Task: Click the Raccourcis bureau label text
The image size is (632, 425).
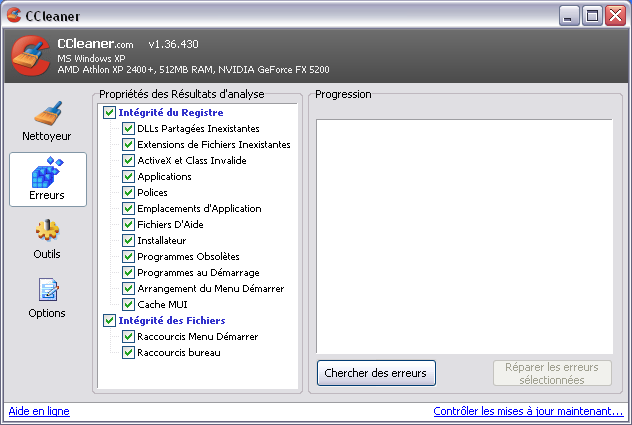Action: (179, 353)
